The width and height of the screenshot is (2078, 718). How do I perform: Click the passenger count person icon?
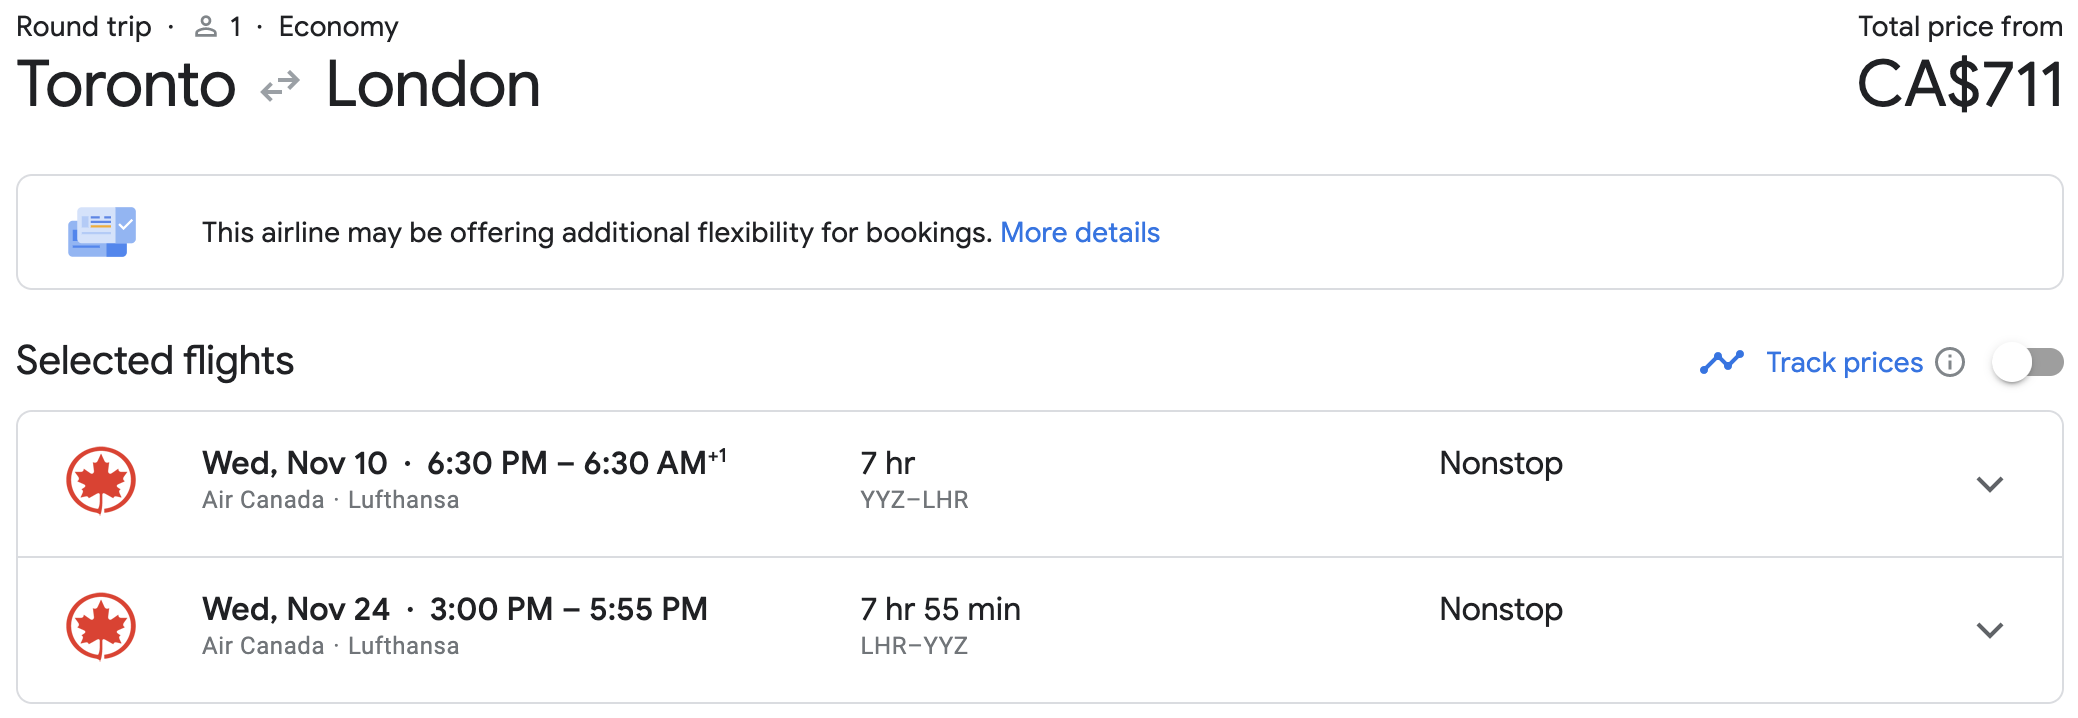(x=206, y=27)
